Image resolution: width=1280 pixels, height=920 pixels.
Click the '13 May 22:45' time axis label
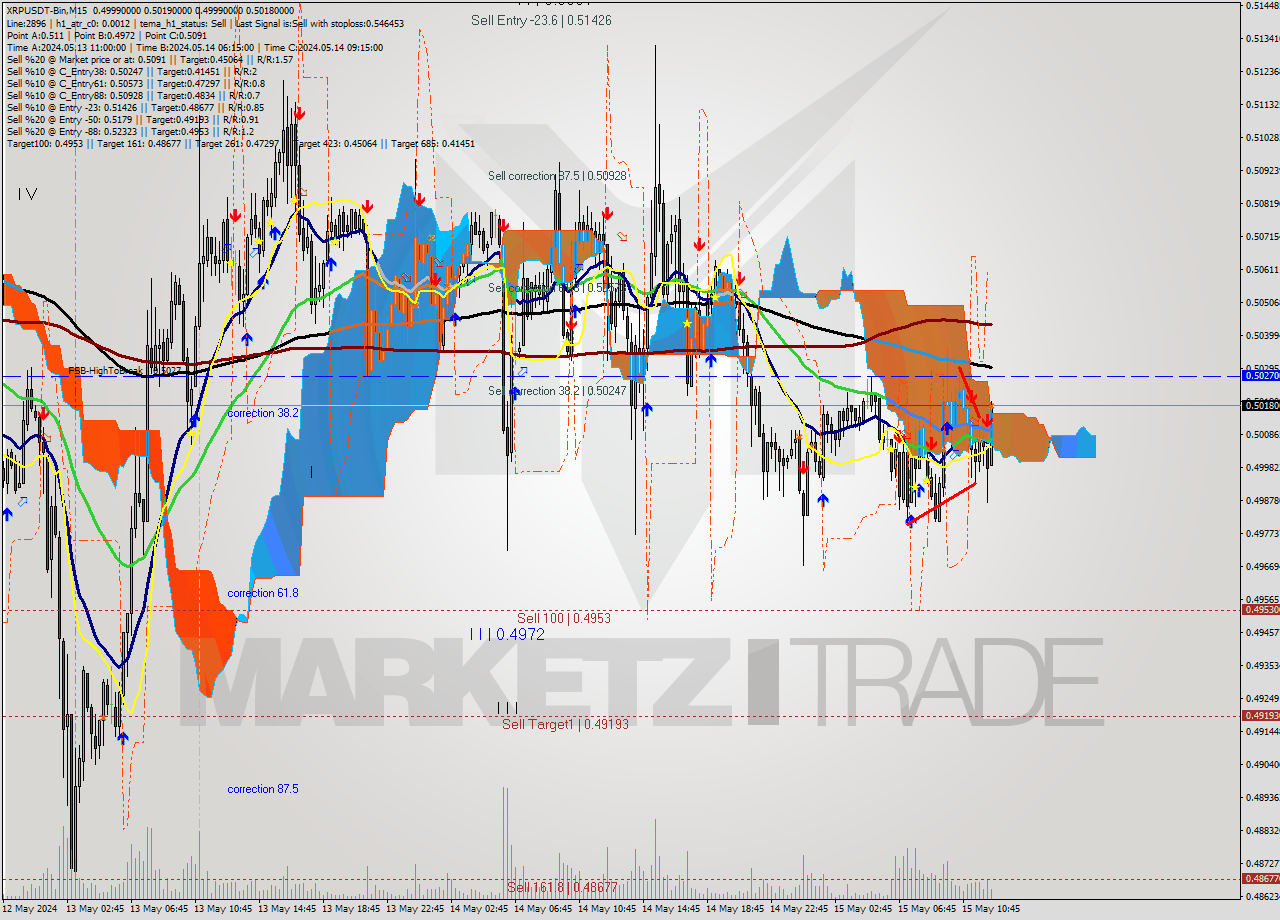[x=415, y=909]
